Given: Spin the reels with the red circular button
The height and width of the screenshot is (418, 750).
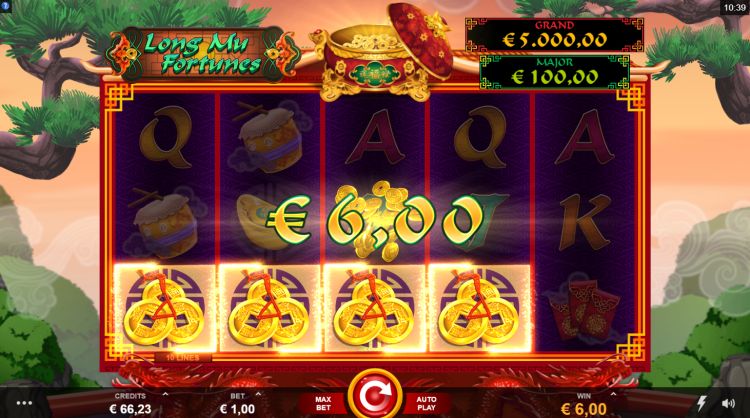Looking at the screenshot, I should click(375, 395).
